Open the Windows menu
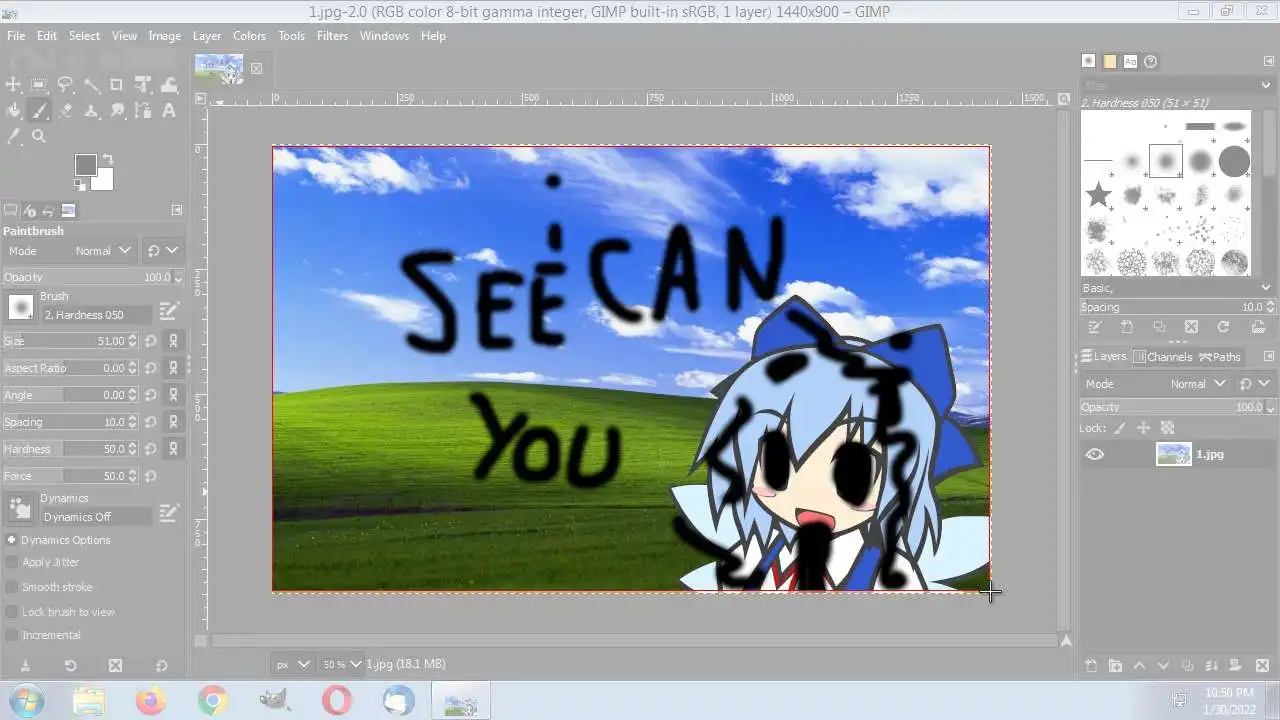Screen dimensions: 1280x720 click(384, 36)
